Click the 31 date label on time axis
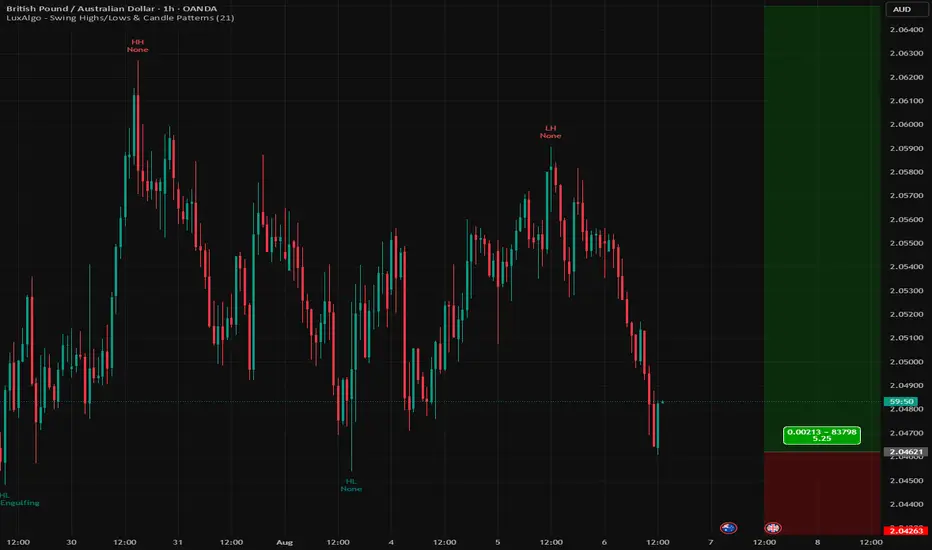 [x=177, y=542]
